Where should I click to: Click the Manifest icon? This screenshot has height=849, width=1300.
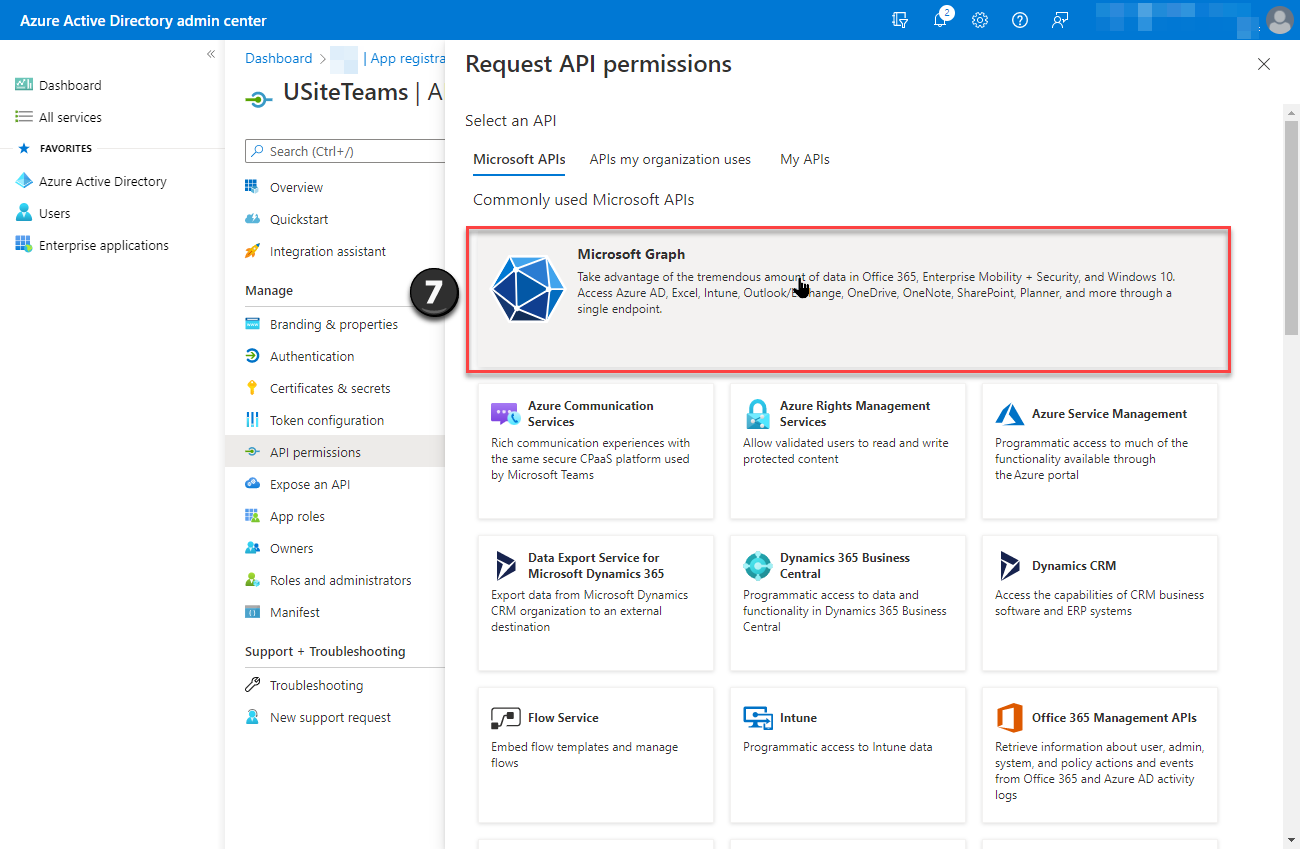pos(252,612)
